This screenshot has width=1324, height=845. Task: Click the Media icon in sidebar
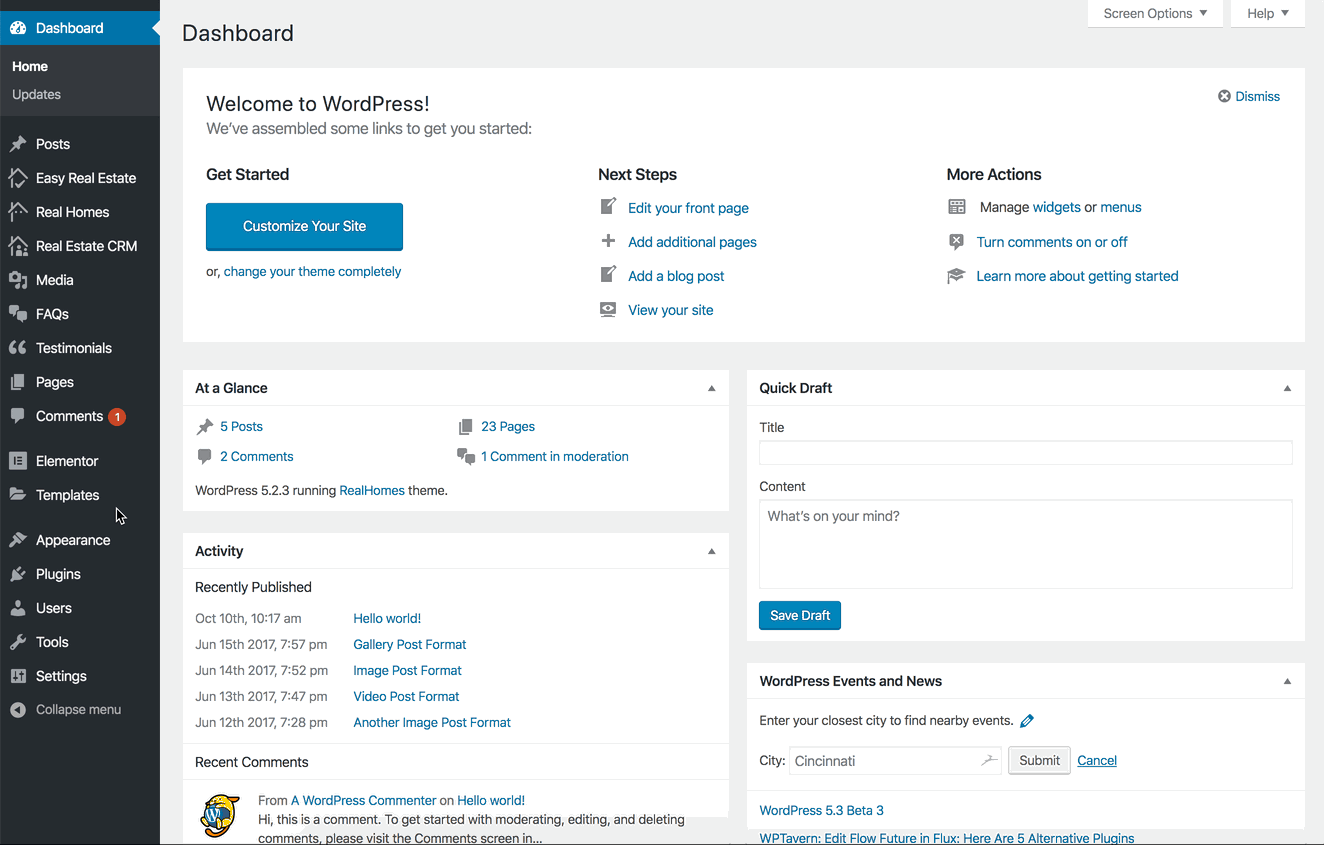pyautogui.click(x=18, y=280)
